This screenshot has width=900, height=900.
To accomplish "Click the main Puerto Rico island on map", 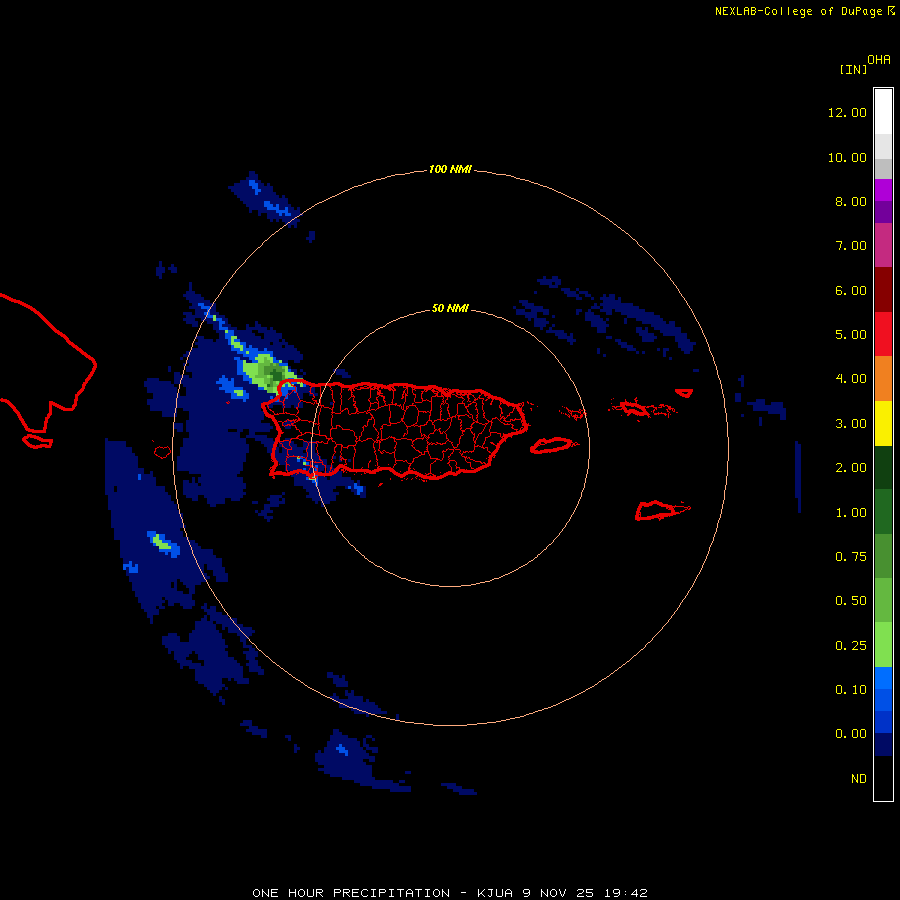I will pos(395,429).
